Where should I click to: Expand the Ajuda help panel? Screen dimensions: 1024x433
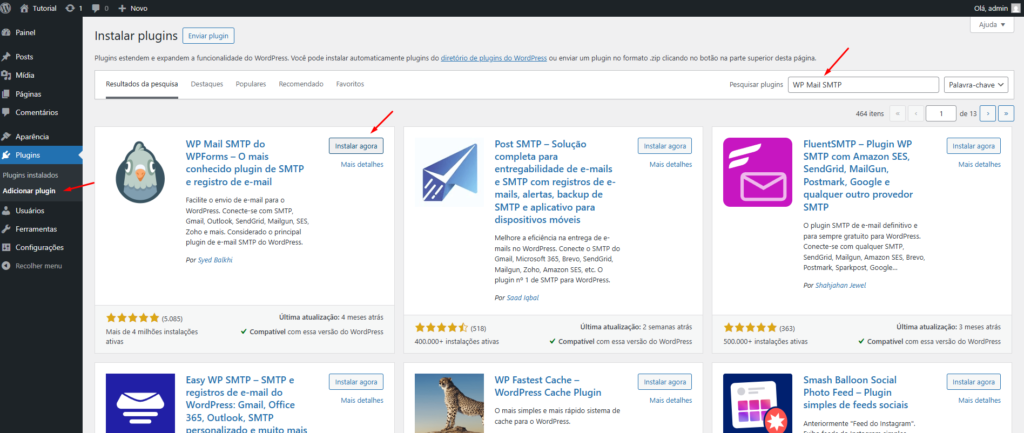[992, 25]
